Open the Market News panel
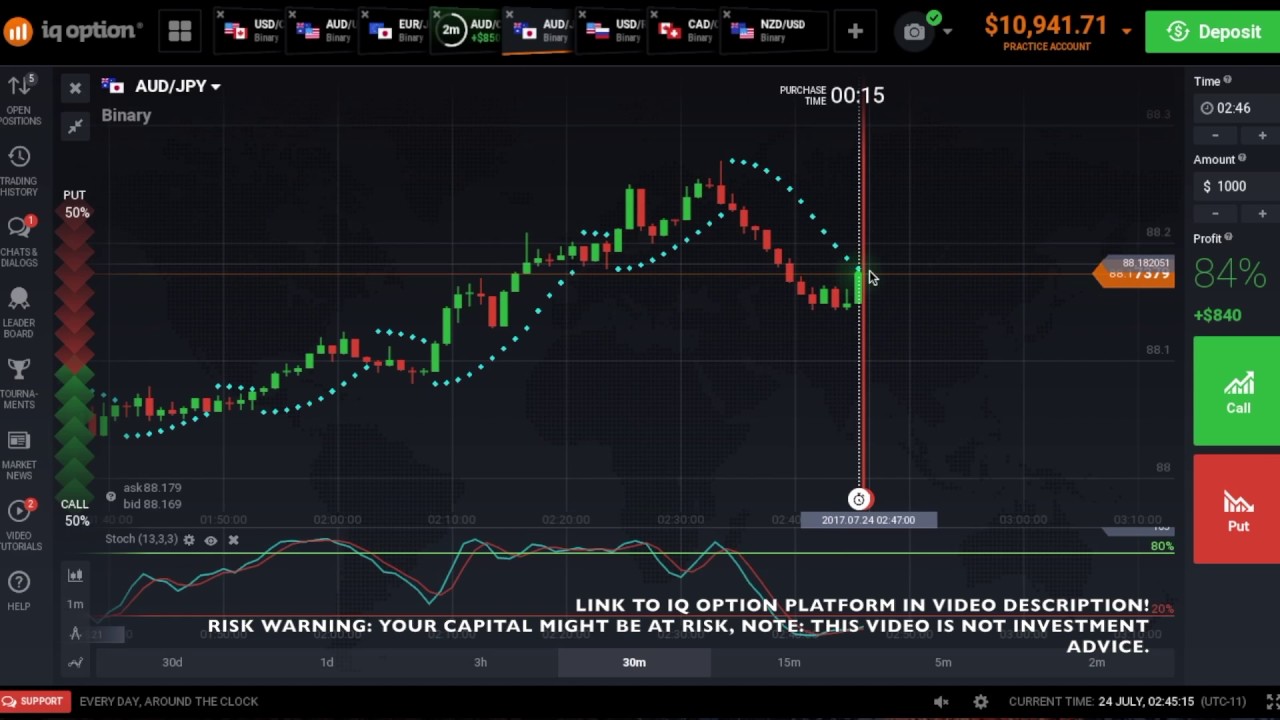The image size is (1280, 720). point(19,454)
